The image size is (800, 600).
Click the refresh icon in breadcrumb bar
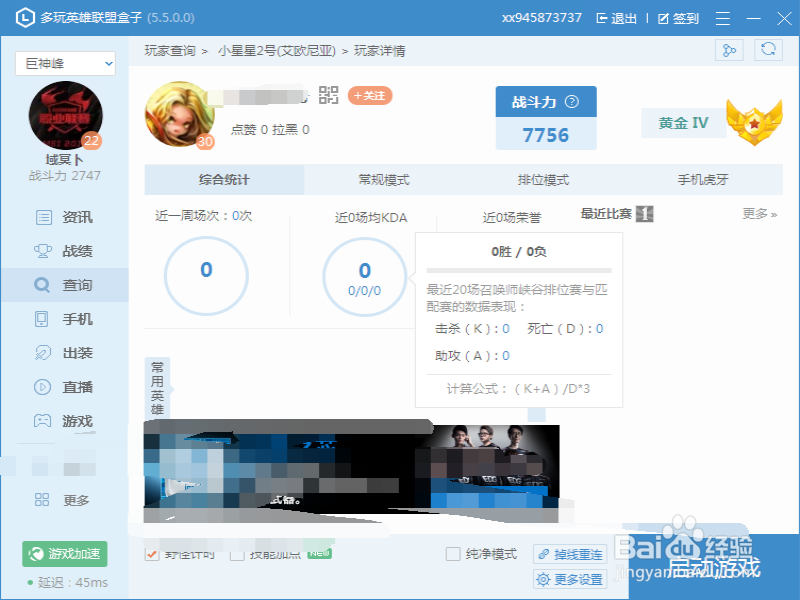coord(768,50)
